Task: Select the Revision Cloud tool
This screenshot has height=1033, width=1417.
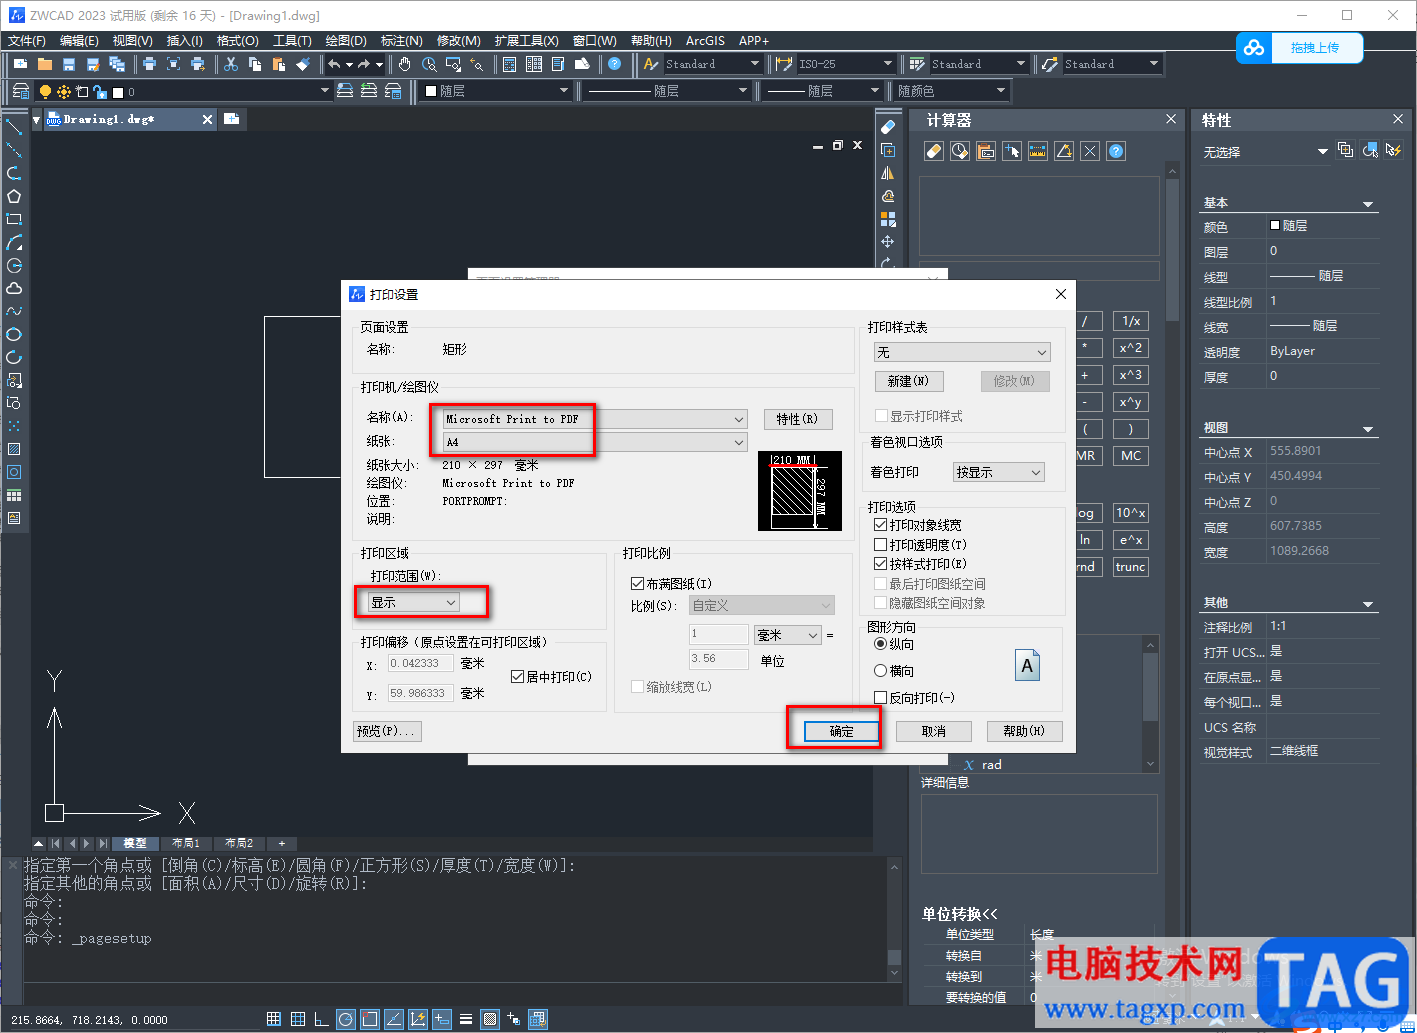Action: (x=14, y=288)
